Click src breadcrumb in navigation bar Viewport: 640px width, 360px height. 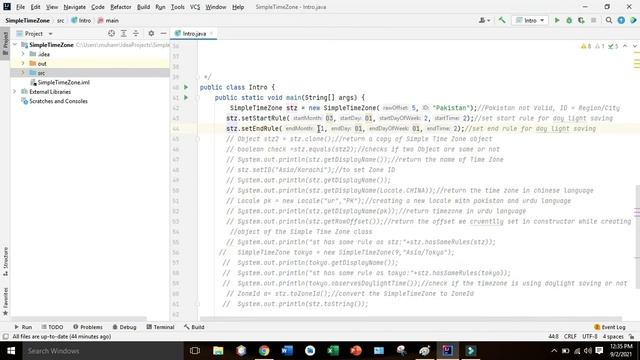(60, 20)
